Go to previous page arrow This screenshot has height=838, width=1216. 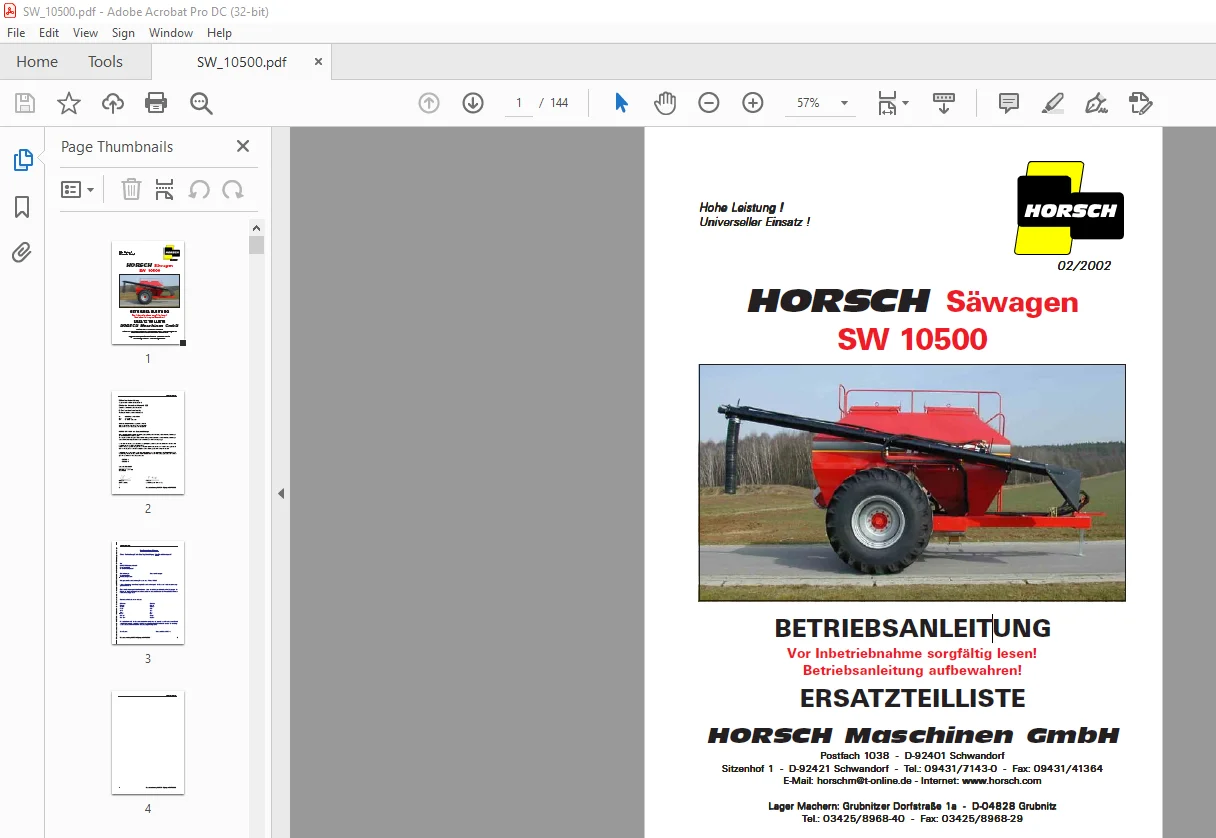click(x=429, y=103)
